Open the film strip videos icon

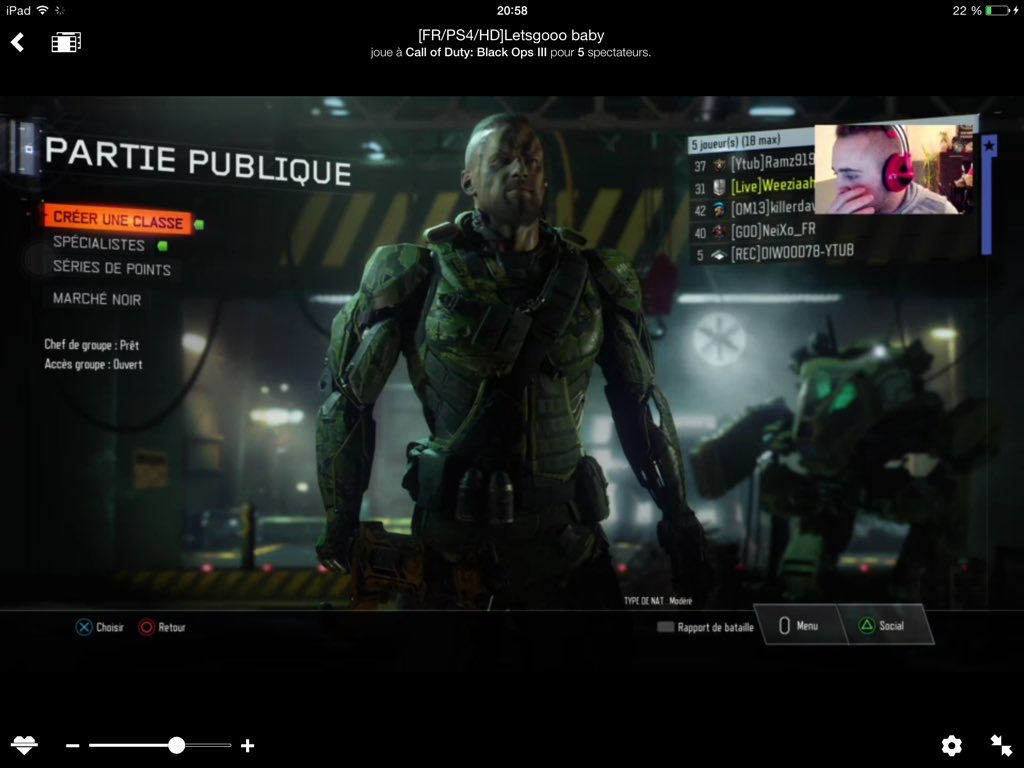pos(66,42)
